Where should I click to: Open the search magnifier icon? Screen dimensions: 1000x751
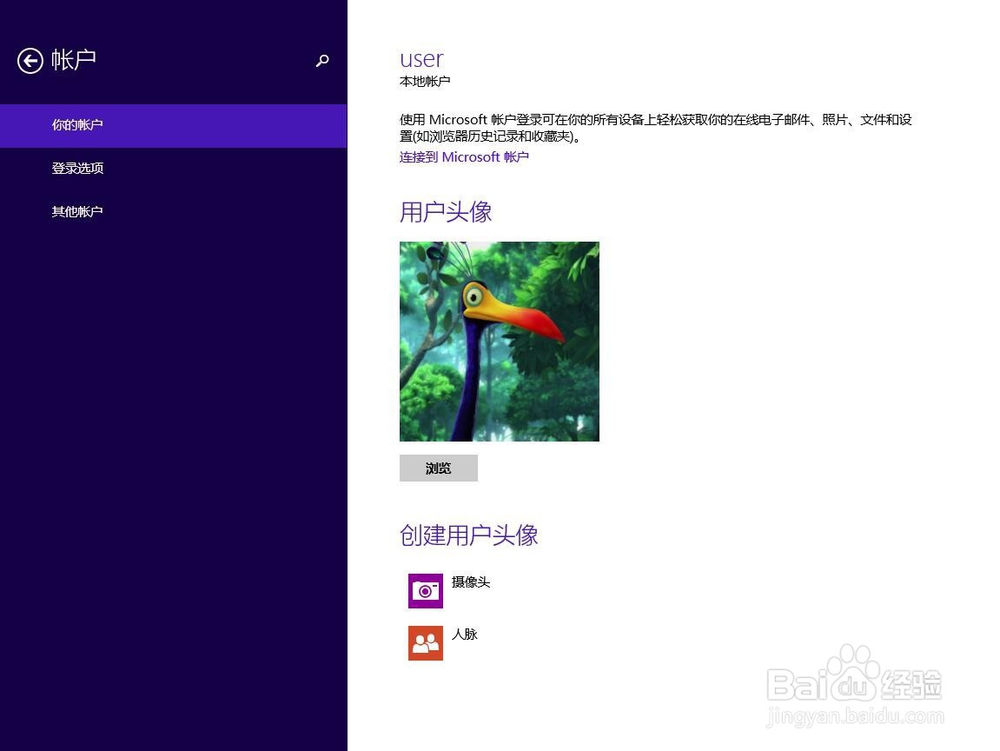322,61
